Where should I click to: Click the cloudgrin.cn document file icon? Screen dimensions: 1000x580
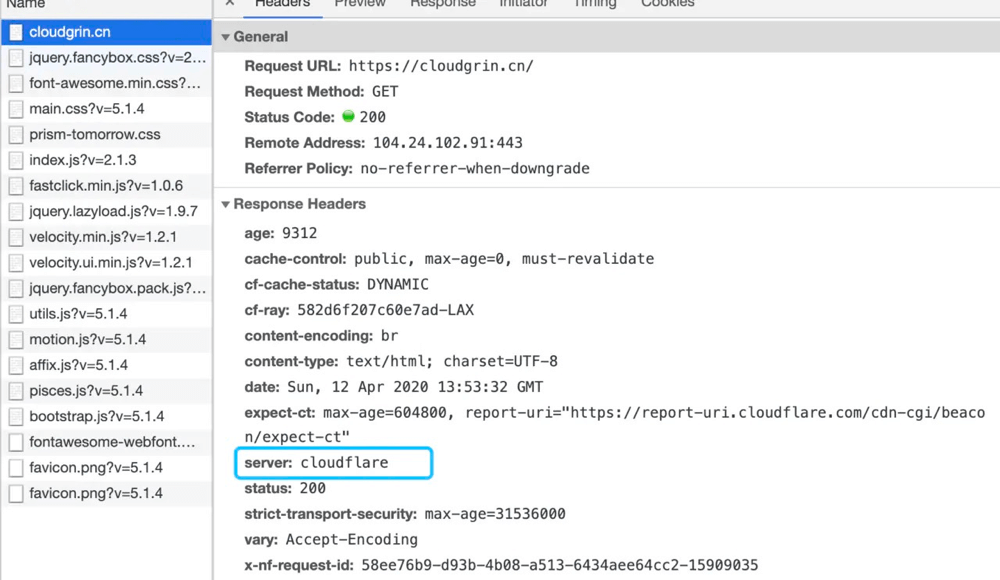tap(16, 32)
